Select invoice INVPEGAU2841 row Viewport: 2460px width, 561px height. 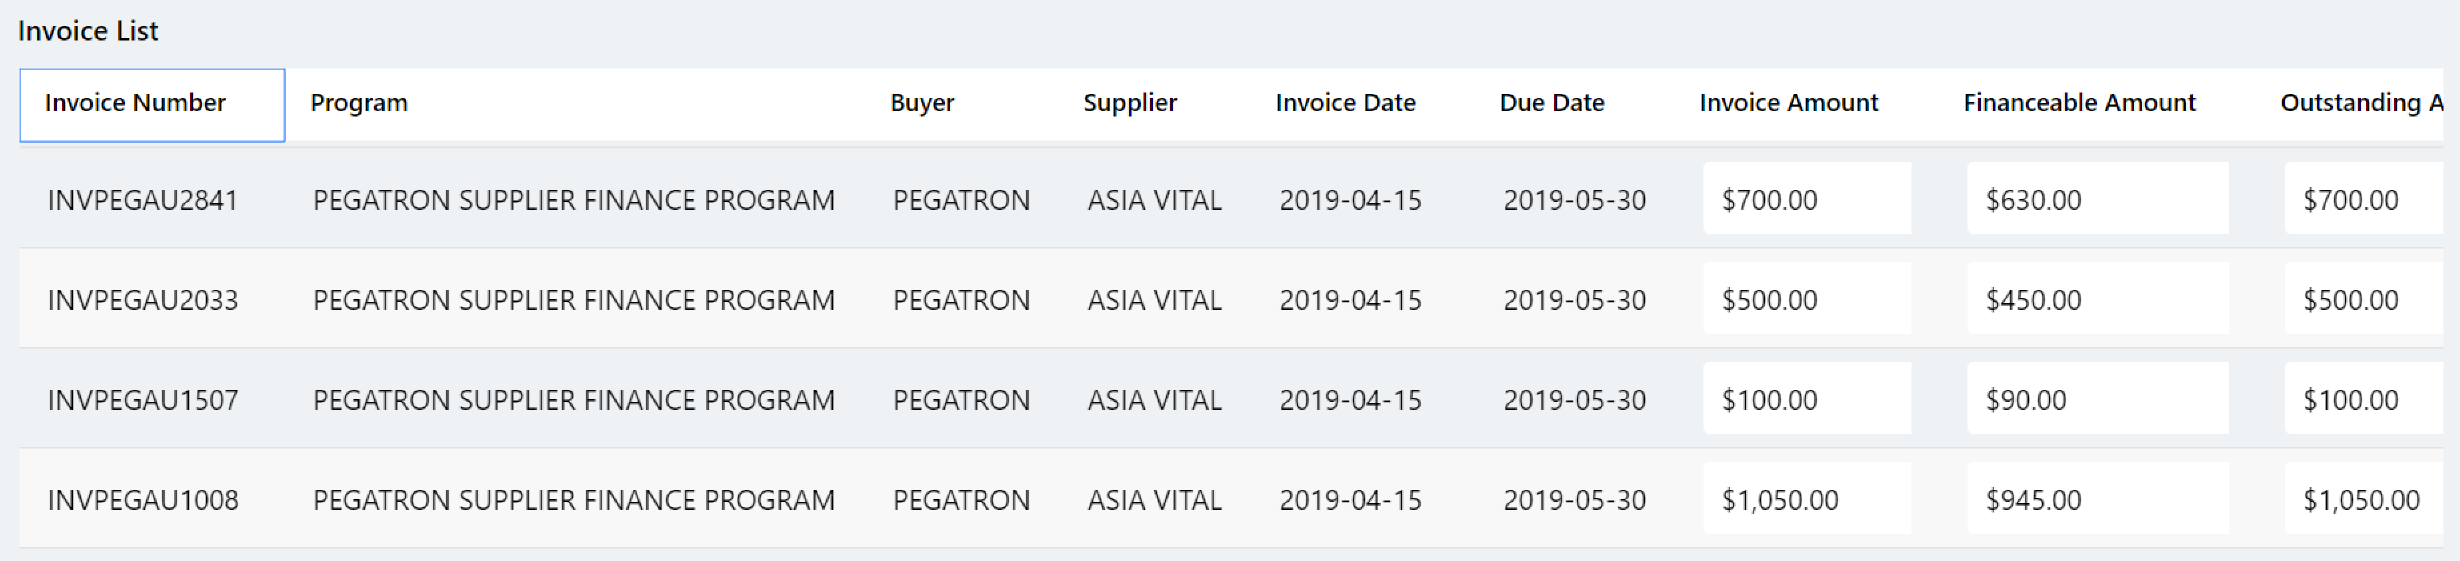point(143,200)
